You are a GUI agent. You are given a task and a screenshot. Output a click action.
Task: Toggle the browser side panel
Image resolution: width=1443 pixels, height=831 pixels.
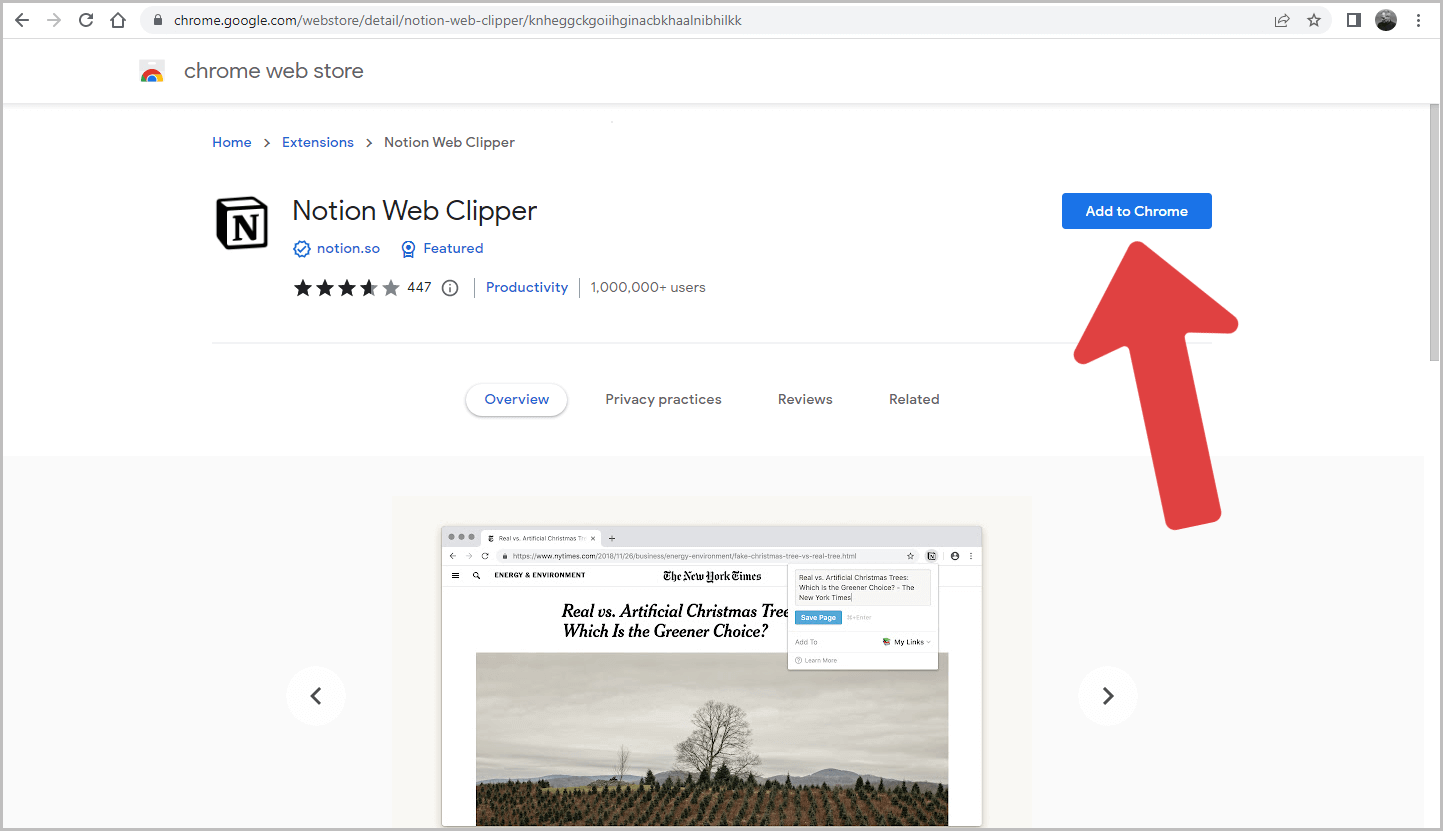click(x=1351, y=20)
